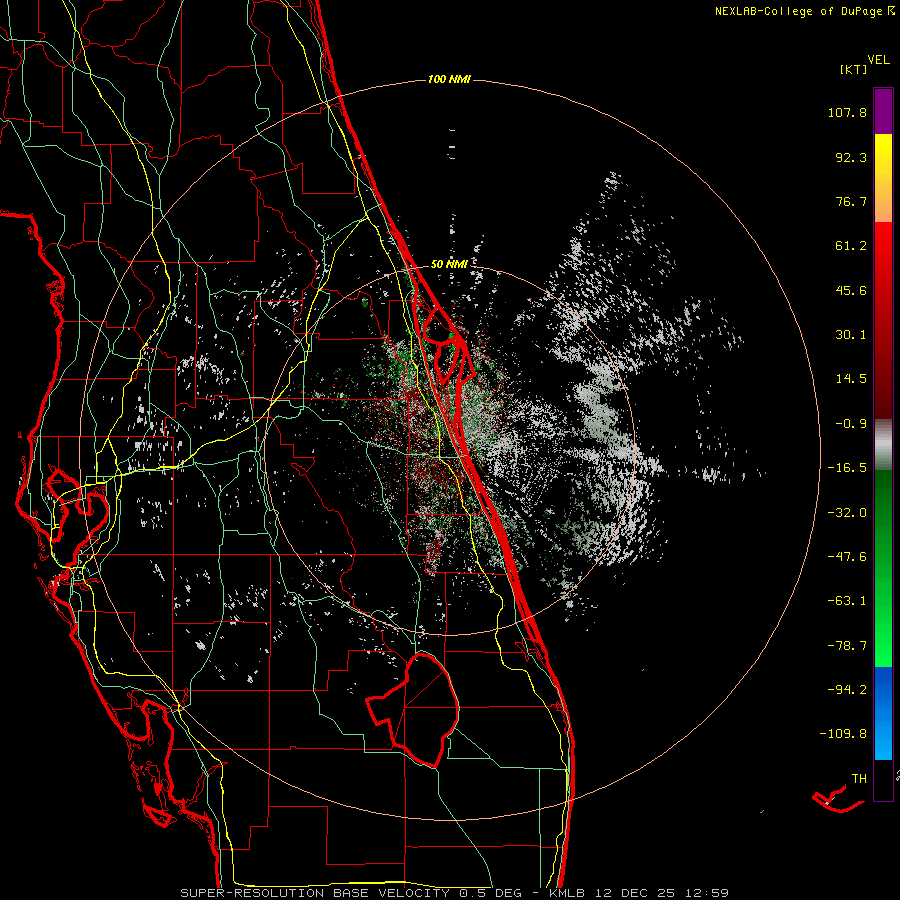900x900 pixels.
Task: Click the -94.2 velocity scale value
Action: click(847, 690)
